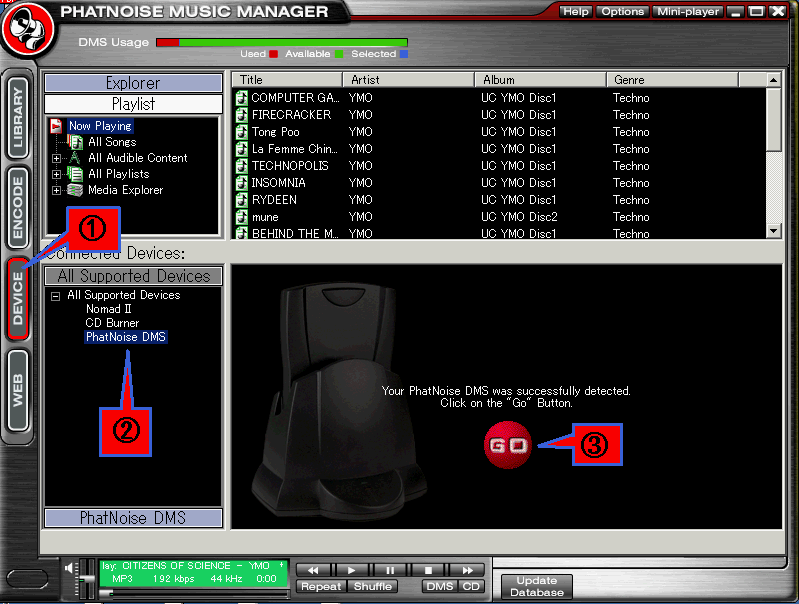Image resolution: width=799 pixels, height=604 pixels.
Task: Click the music file icon beside La Femme Chin...
Action: (x=242, y=149)
